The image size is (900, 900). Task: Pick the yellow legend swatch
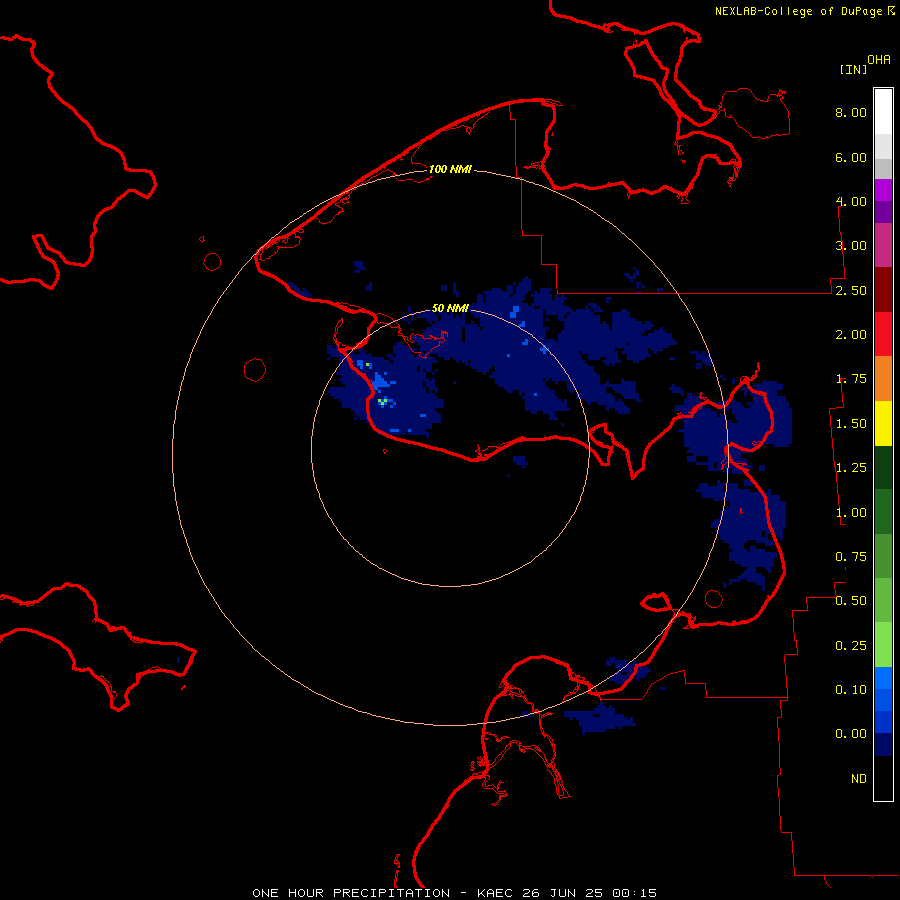883,423
